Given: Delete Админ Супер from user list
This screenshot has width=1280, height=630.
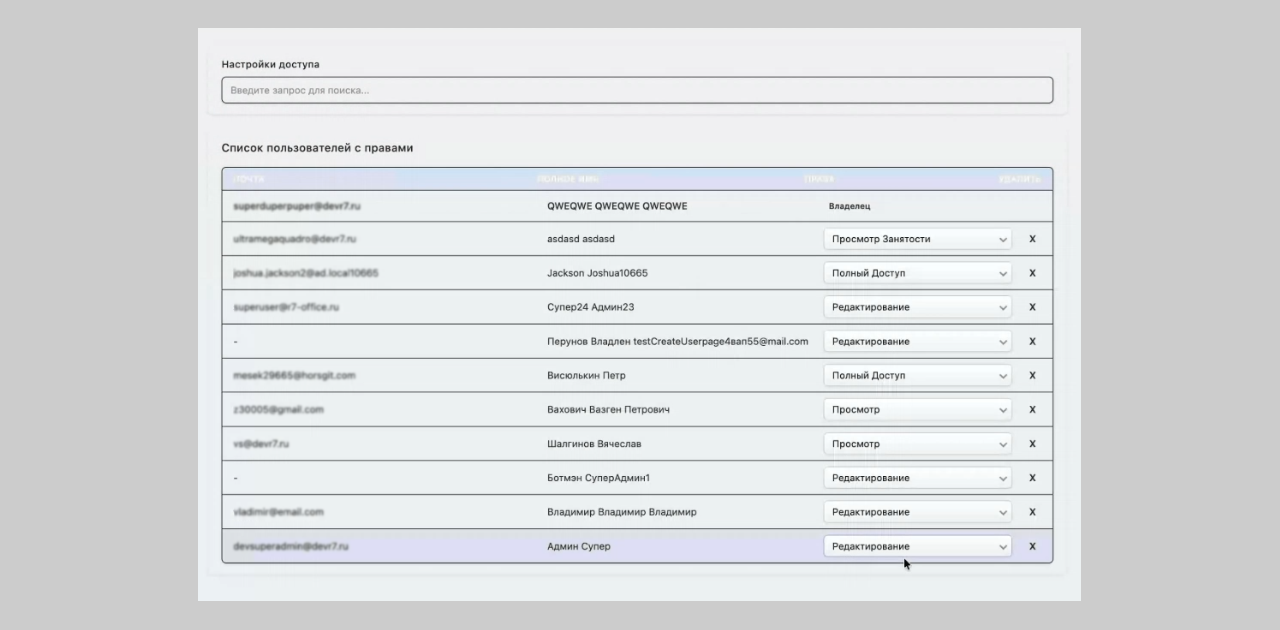Looking at the screenshot, I should [1032, 546].
